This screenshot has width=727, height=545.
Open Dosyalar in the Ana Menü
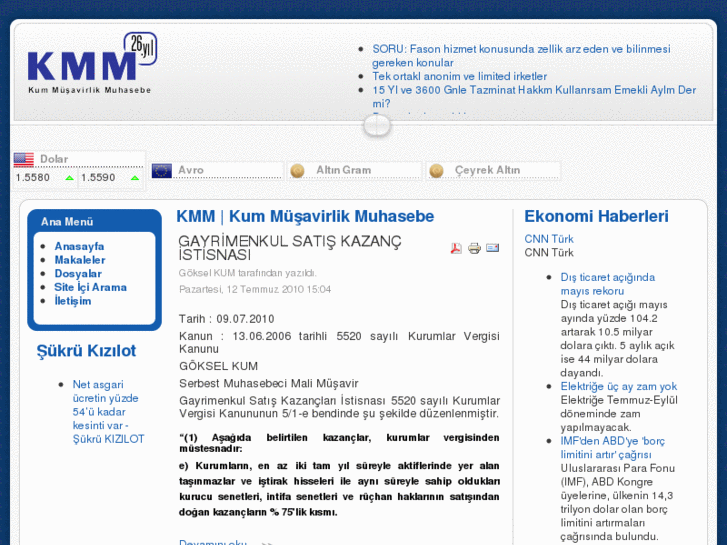(78, 274)
